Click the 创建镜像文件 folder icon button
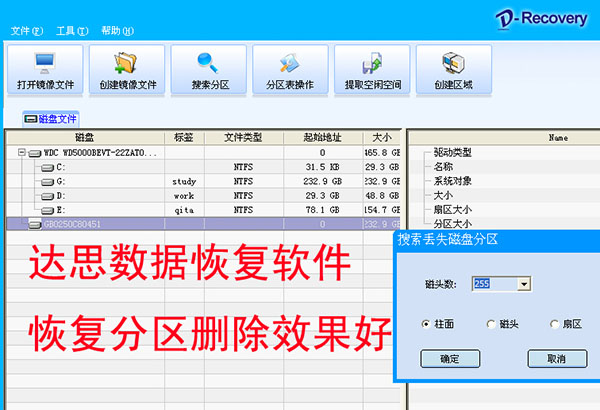This screenshot has width=600, height=410. pos(127,69)
